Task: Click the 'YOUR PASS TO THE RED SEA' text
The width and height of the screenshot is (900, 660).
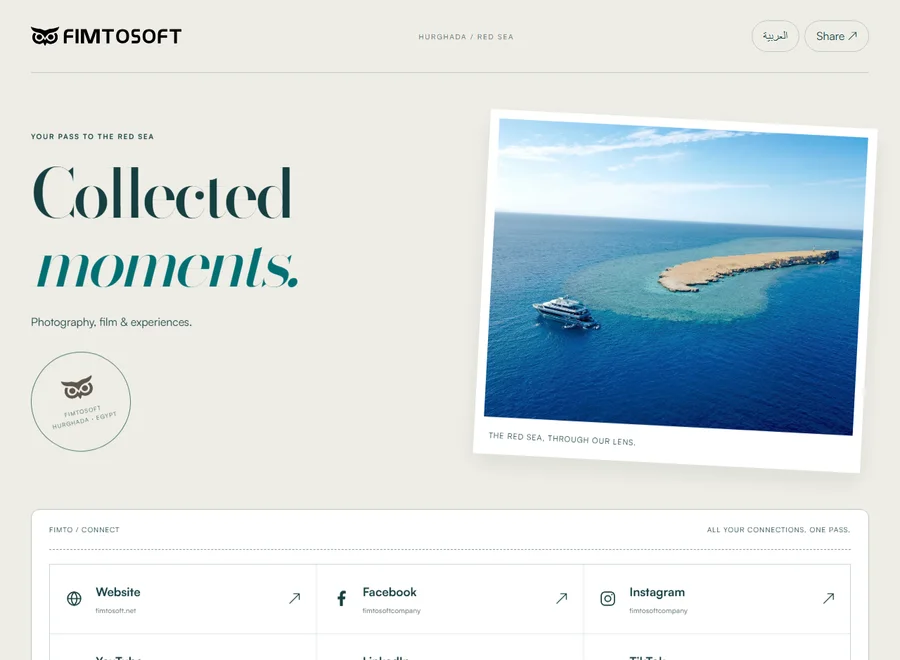Action: tap(92, 137)
